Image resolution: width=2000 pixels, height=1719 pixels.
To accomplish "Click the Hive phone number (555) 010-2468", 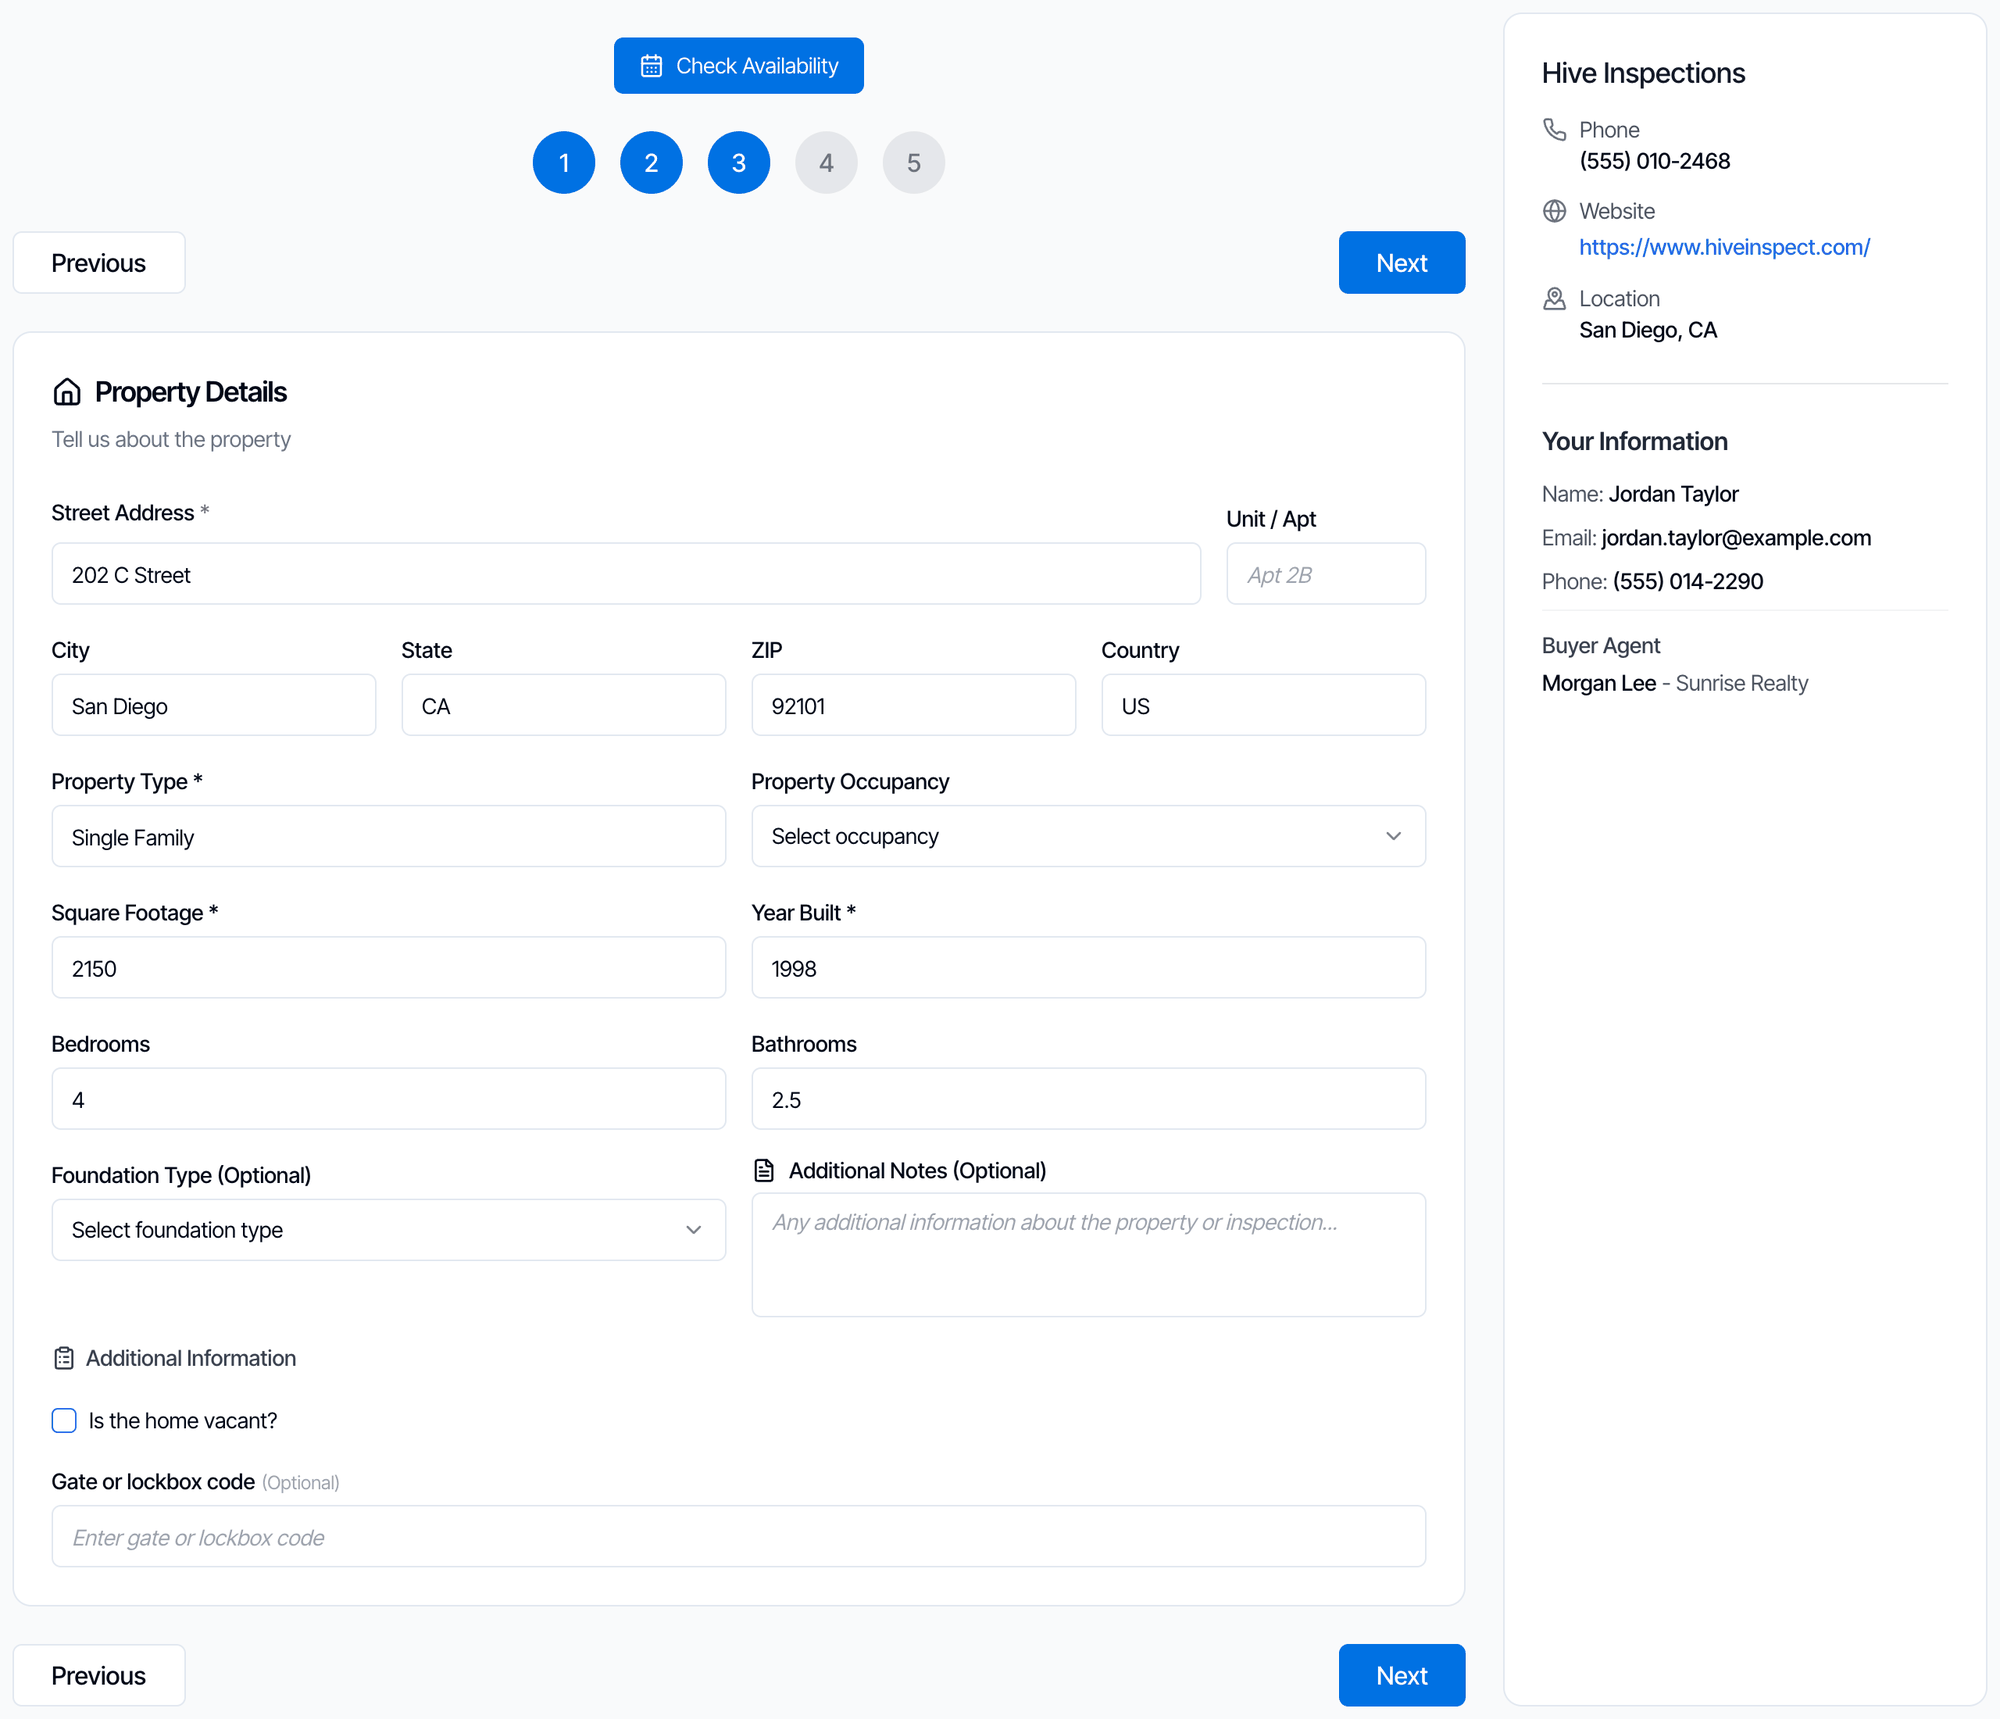I will (1655, 161).
